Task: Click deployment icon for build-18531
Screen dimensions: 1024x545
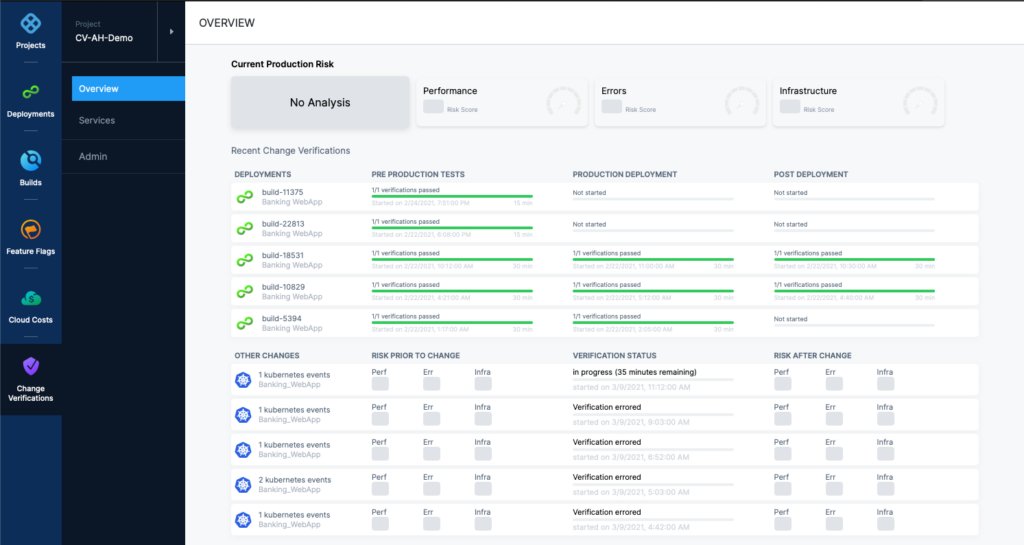Action: tap(245, 260)
